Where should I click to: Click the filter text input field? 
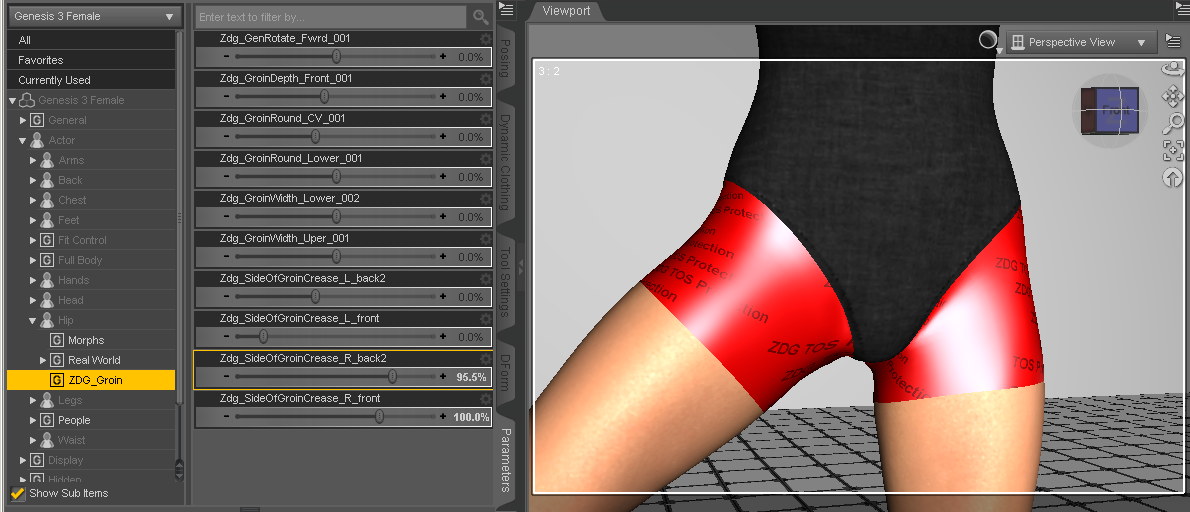pyautogui.click(x=331, y=17)
